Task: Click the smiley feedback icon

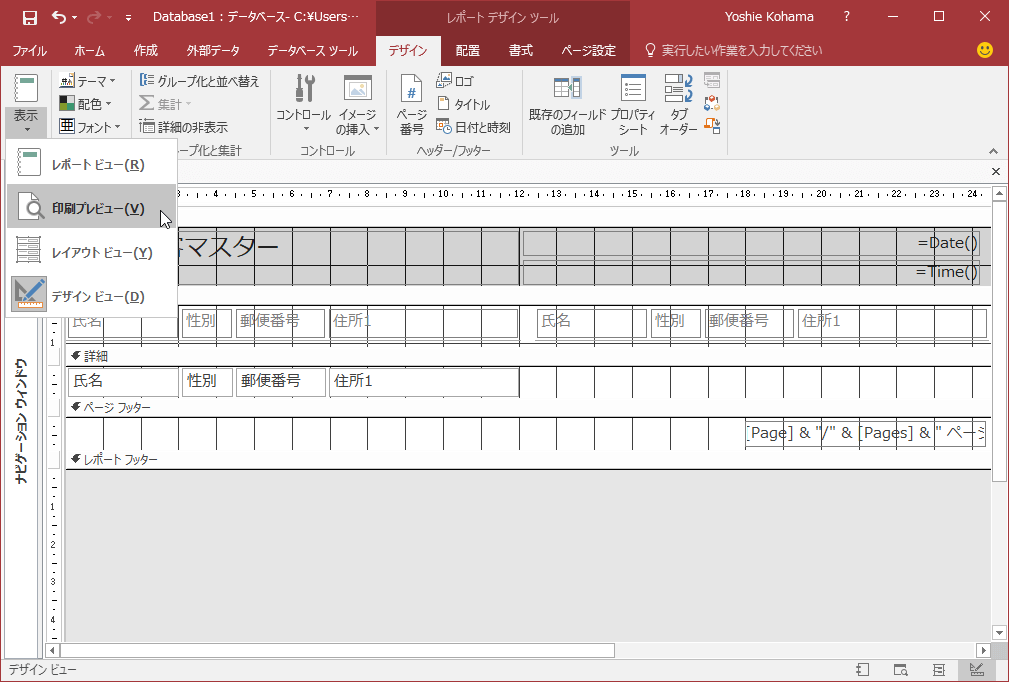Action: [x=985, y=50]
